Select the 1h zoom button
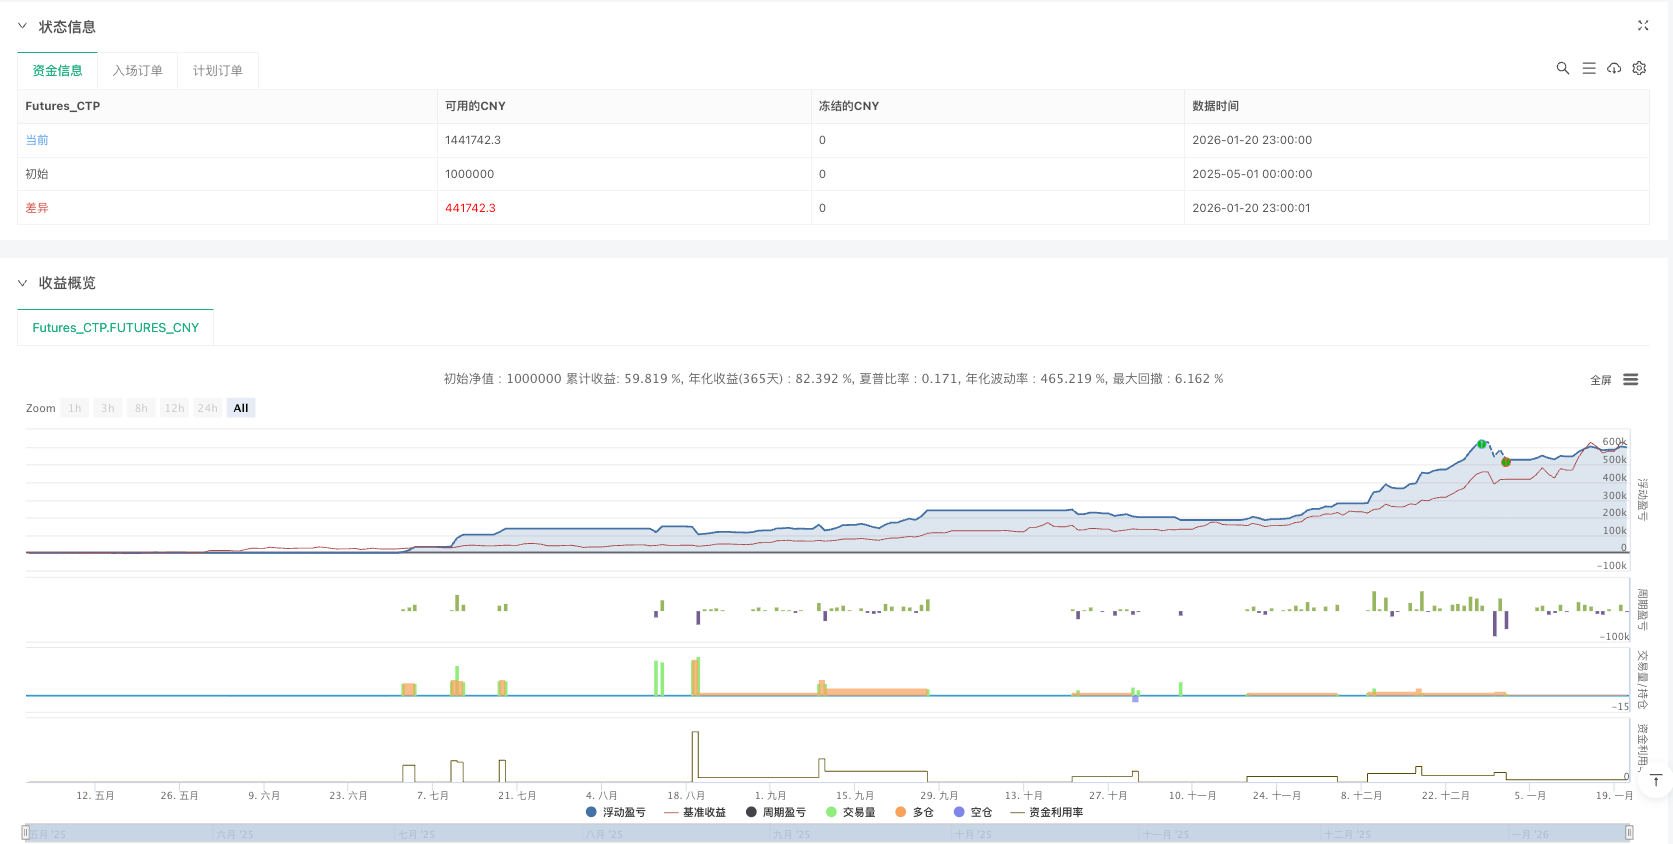The height and width of the screenshot is (844, 1673). (75, 408)
